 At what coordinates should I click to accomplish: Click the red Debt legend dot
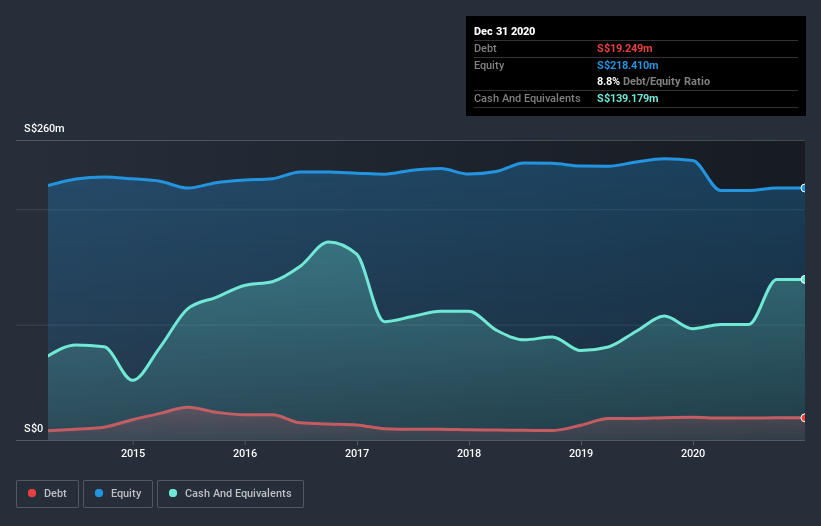coord(32,493)
